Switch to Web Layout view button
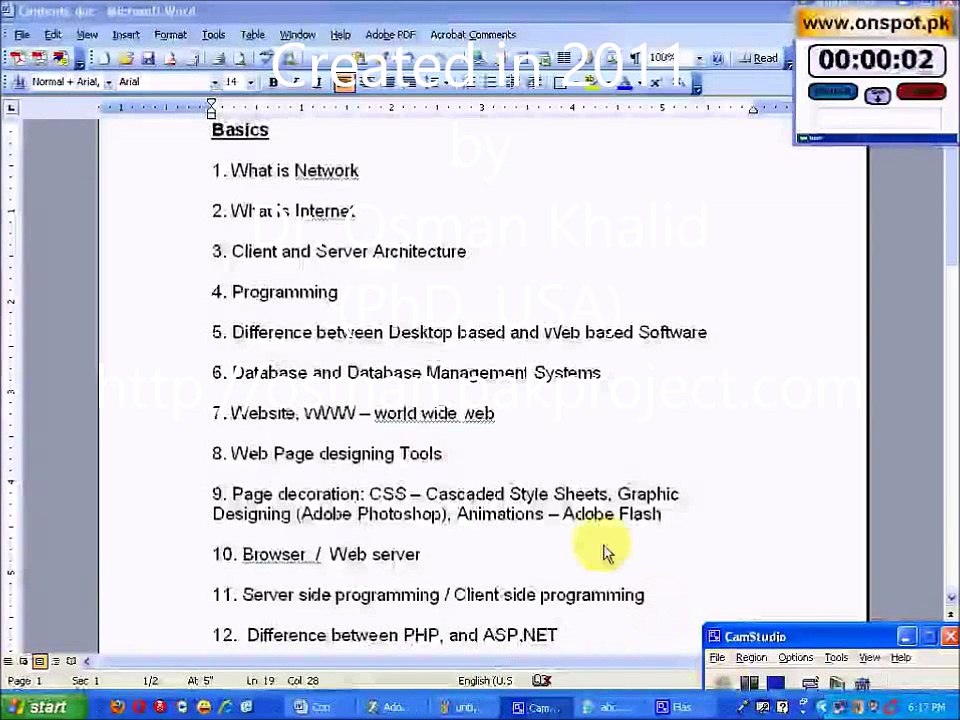 (x=23, y=661)
